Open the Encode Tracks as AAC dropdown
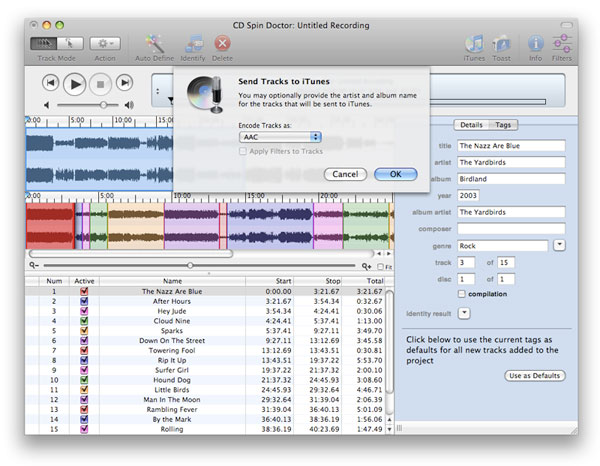 click(280, 137)
